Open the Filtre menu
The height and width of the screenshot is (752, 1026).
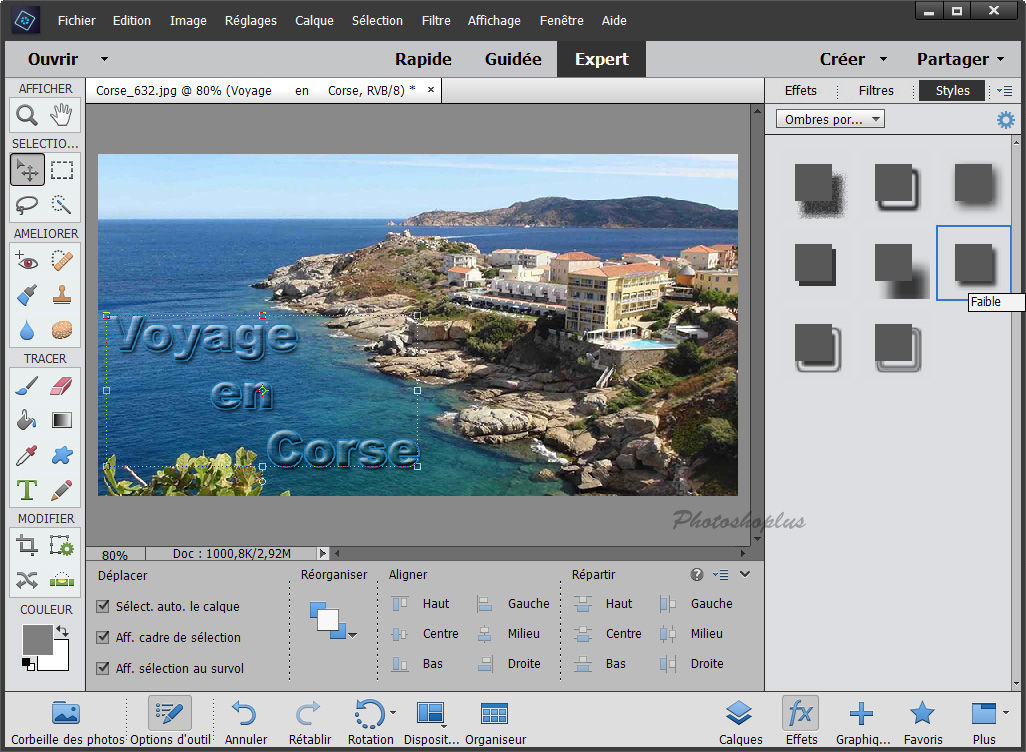tap(436, 20)
